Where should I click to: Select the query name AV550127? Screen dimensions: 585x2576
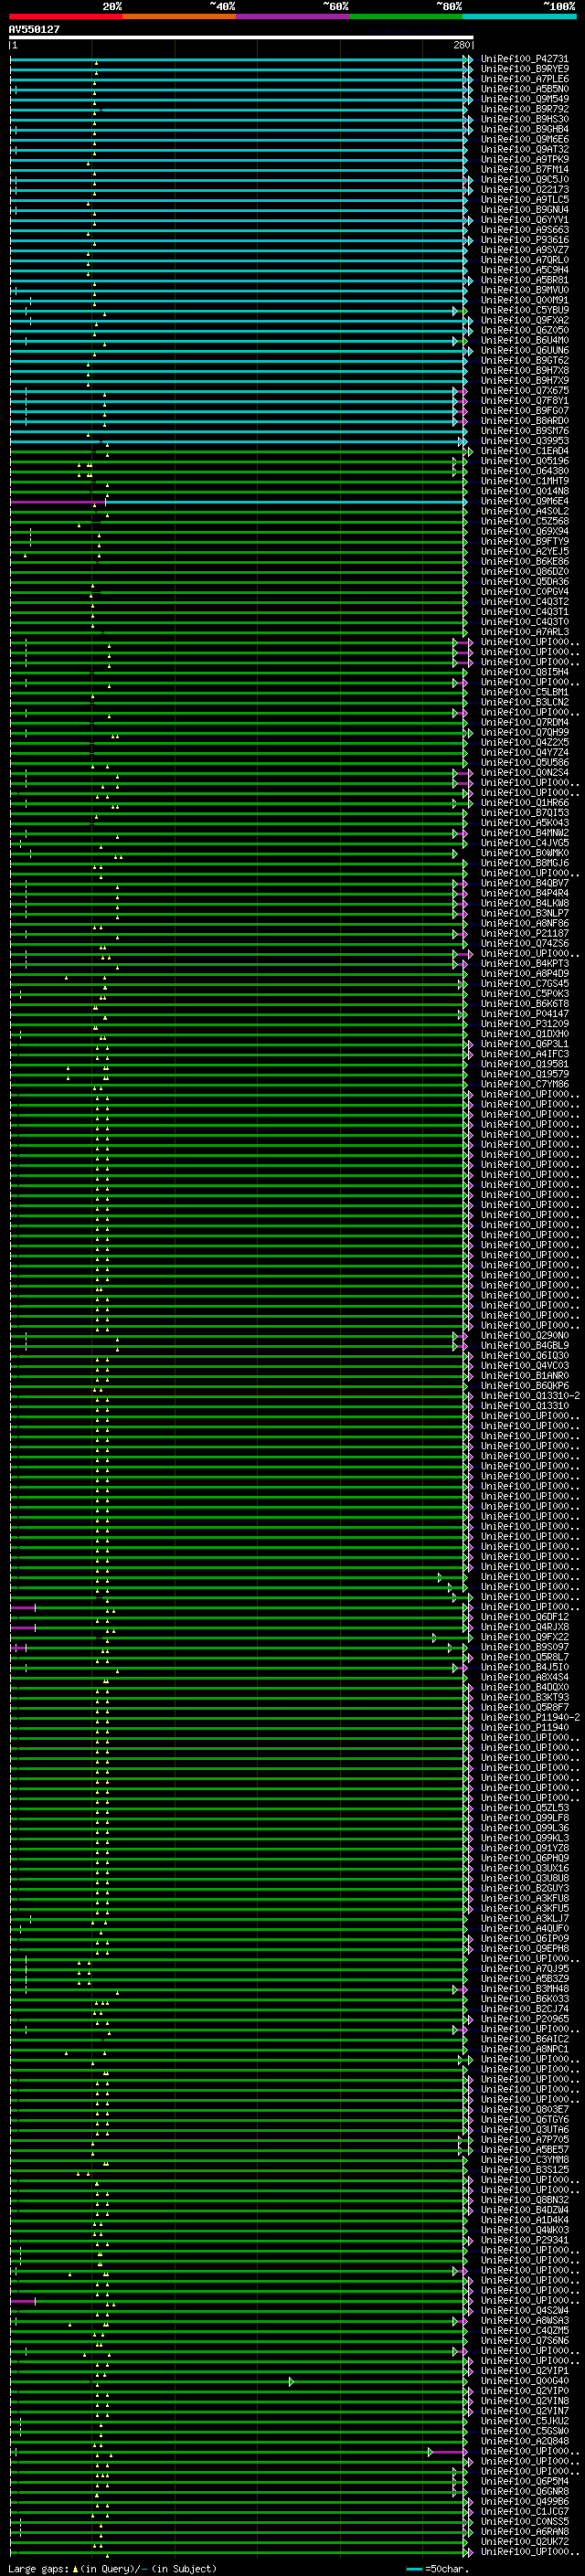[34, 29]
